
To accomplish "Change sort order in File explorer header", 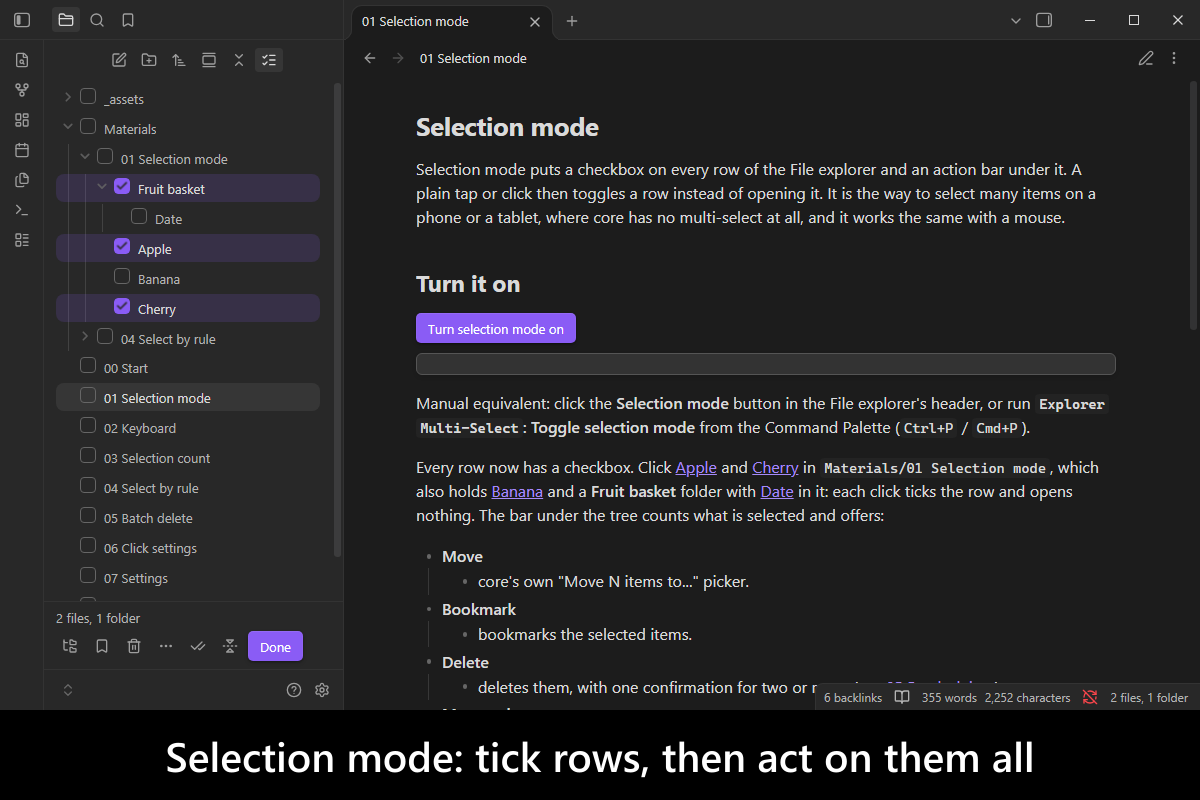I will [179, 60].
